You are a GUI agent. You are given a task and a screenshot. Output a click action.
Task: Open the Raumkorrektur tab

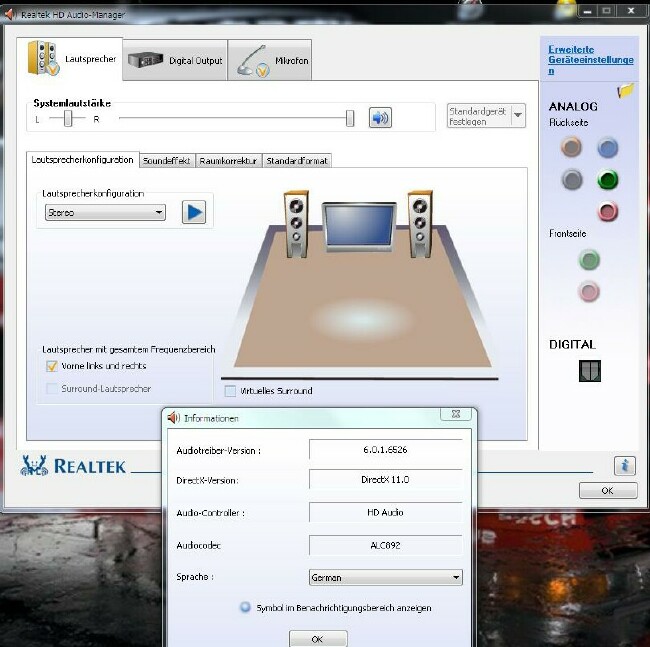click(228, 161)
